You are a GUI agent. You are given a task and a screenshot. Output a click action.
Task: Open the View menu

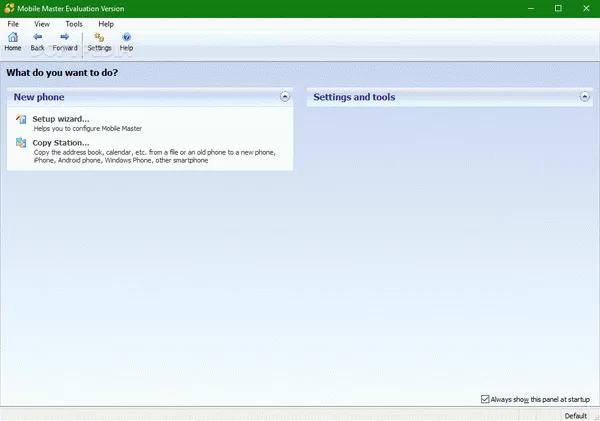42,24
